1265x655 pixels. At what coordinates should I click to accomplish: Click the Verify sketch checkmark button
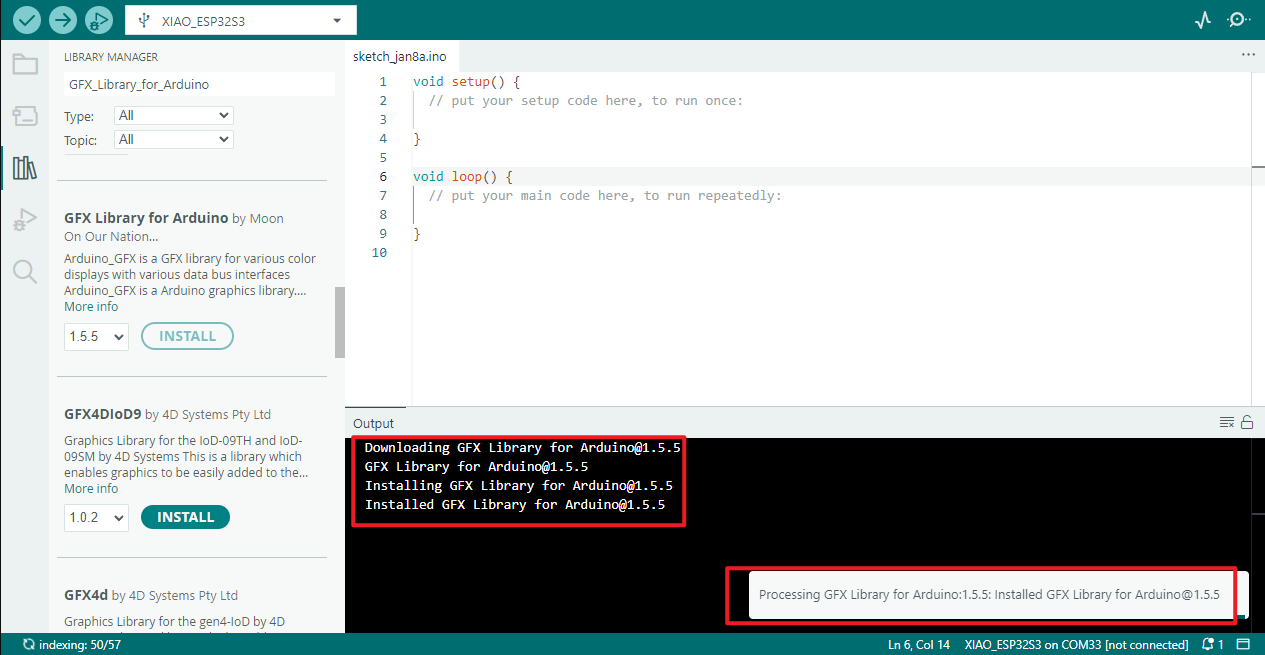[x=27, y=20]
